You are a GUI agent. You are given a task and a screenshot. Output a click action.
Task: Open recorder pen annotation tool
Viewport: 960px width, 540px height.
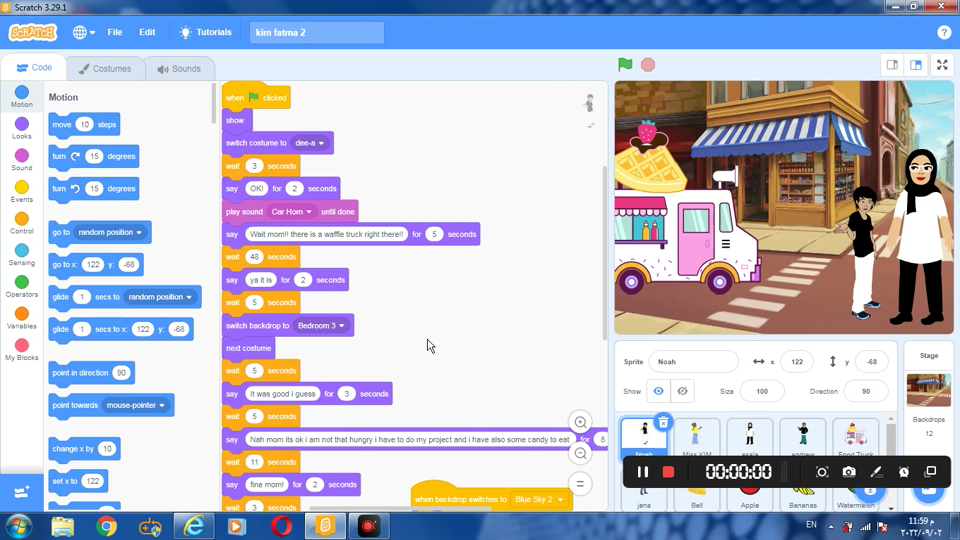pos(876,472)
